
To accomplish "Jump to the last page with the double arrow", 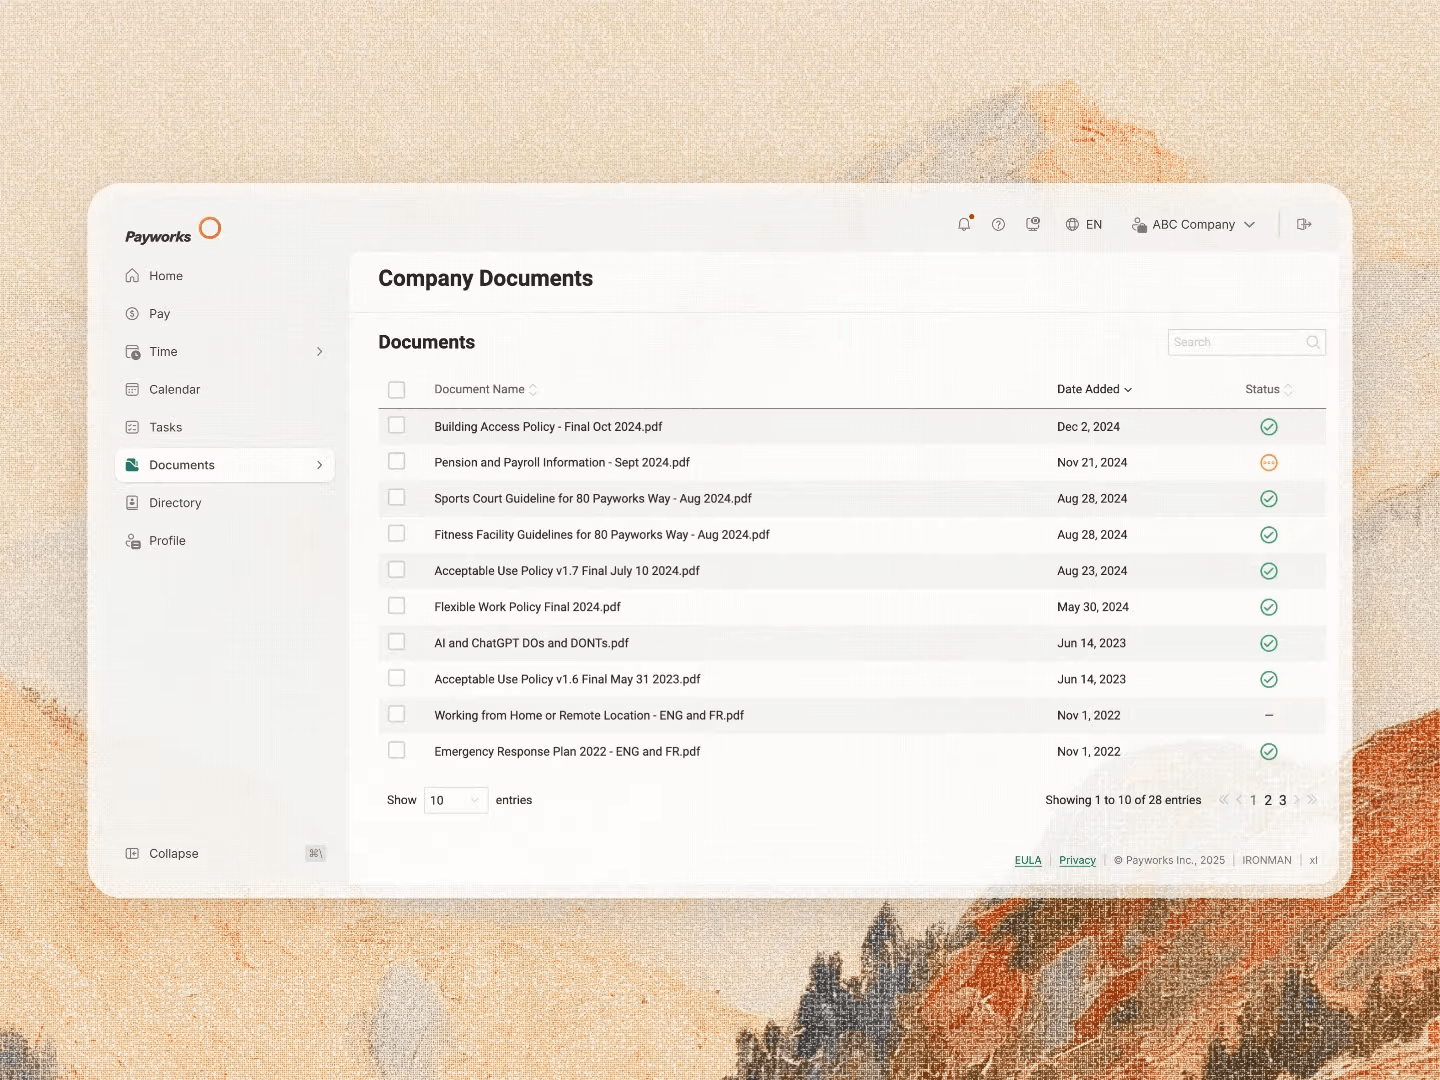I will (1312, 800).
